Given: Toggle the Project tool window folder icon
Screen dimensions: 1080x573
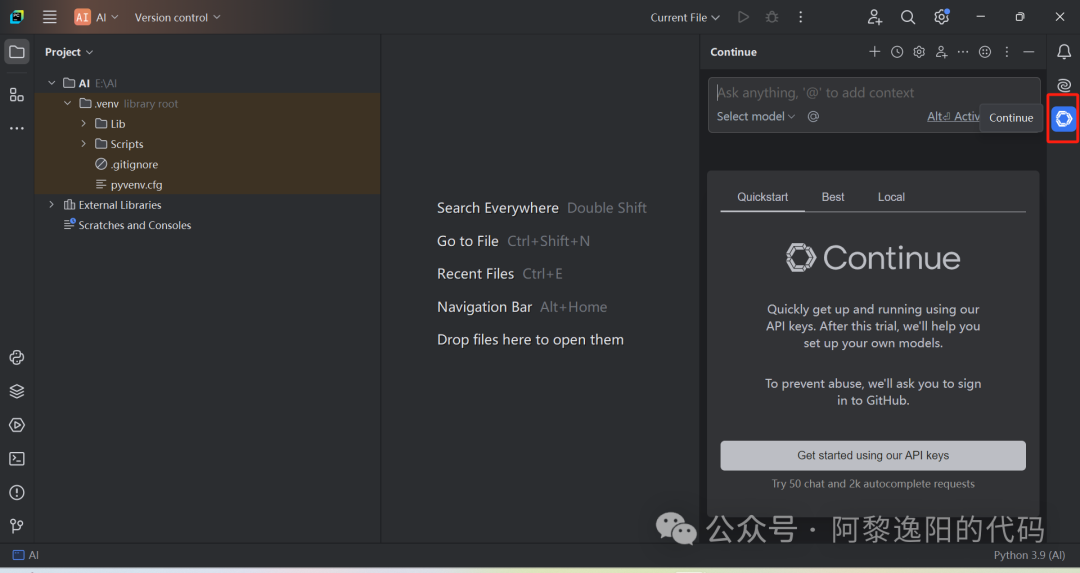Looking at the screenshot, I should point(17,52).
